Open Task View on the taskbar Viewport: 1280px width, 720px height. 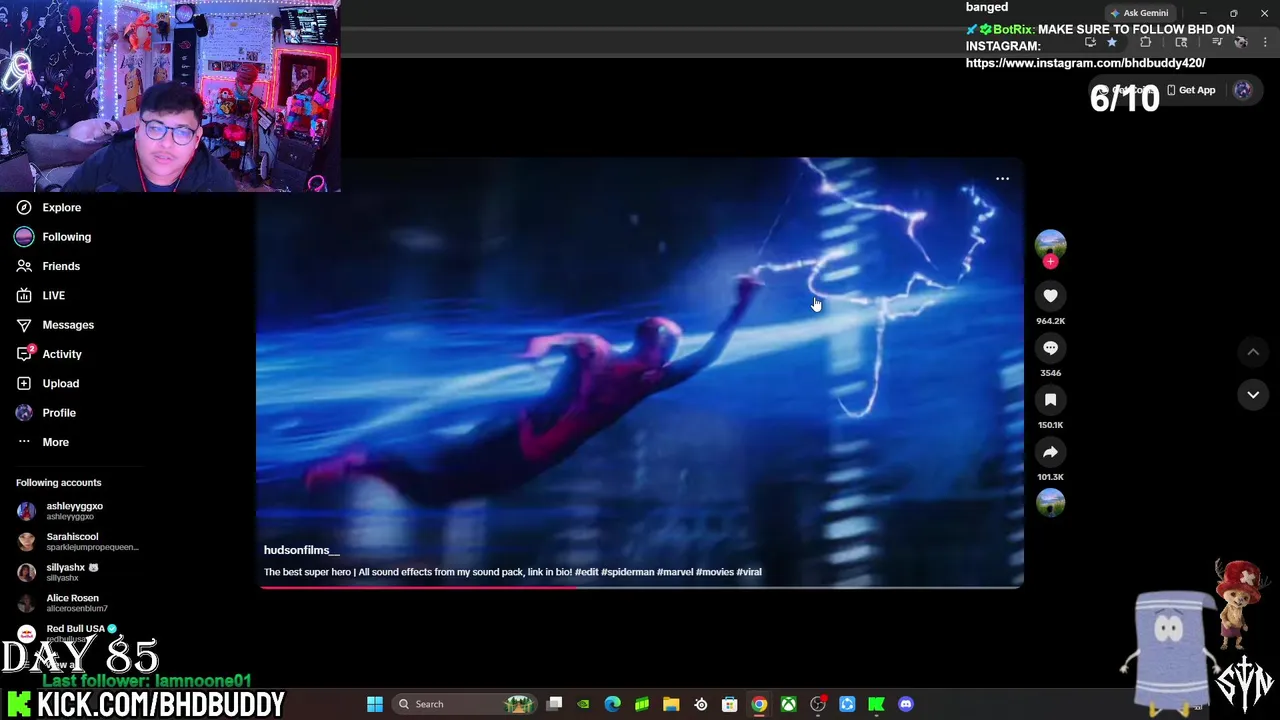(555, 704)
